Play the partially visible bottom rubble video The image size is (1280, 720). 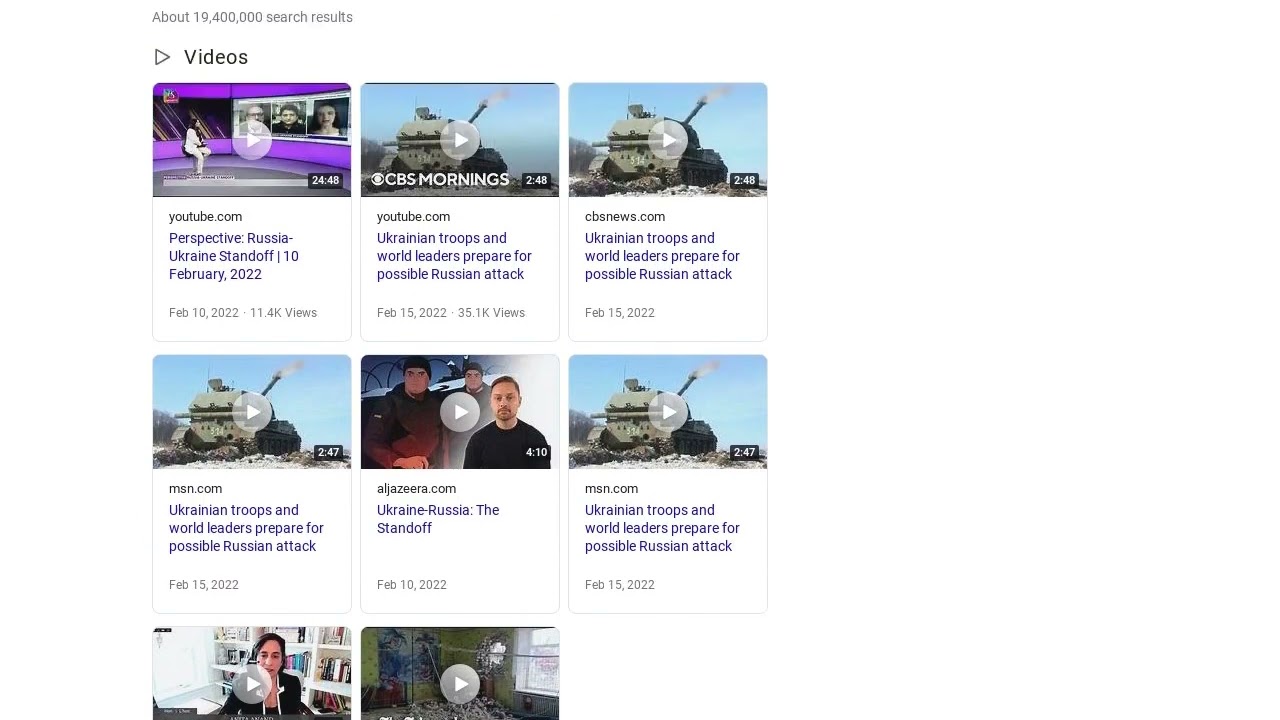[x=460, y=674]
